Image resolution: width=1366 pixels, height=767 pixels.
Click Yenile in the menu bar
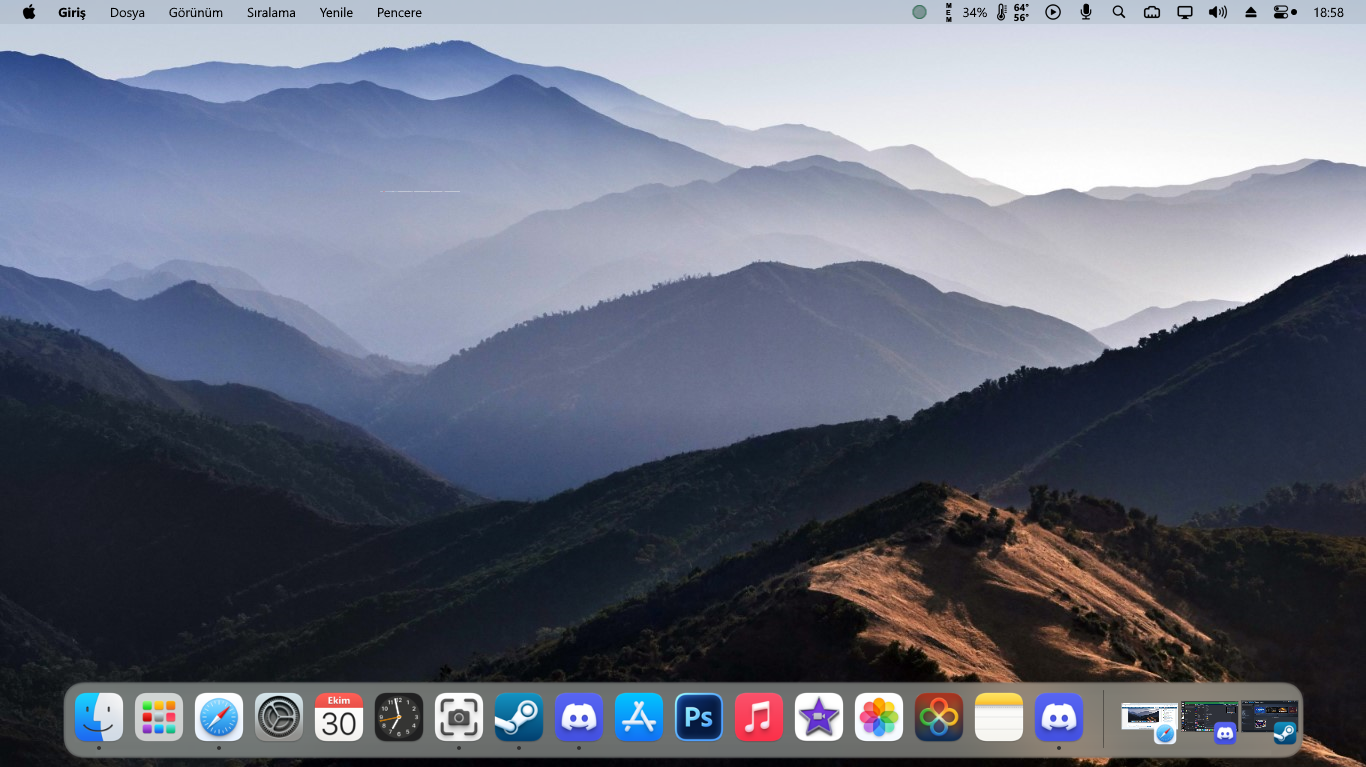[335, 12]
